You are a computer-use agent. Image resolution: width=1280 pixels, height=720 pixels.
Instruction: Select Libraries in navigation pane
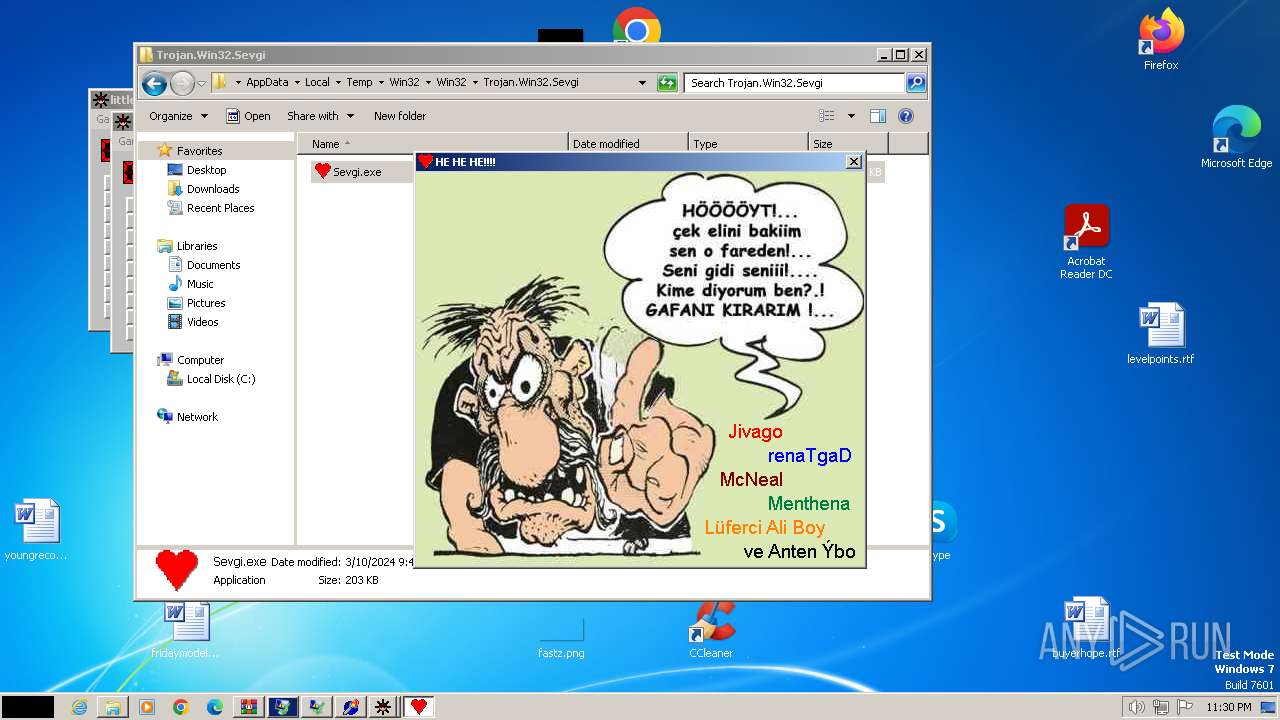(x=197, y=246)
